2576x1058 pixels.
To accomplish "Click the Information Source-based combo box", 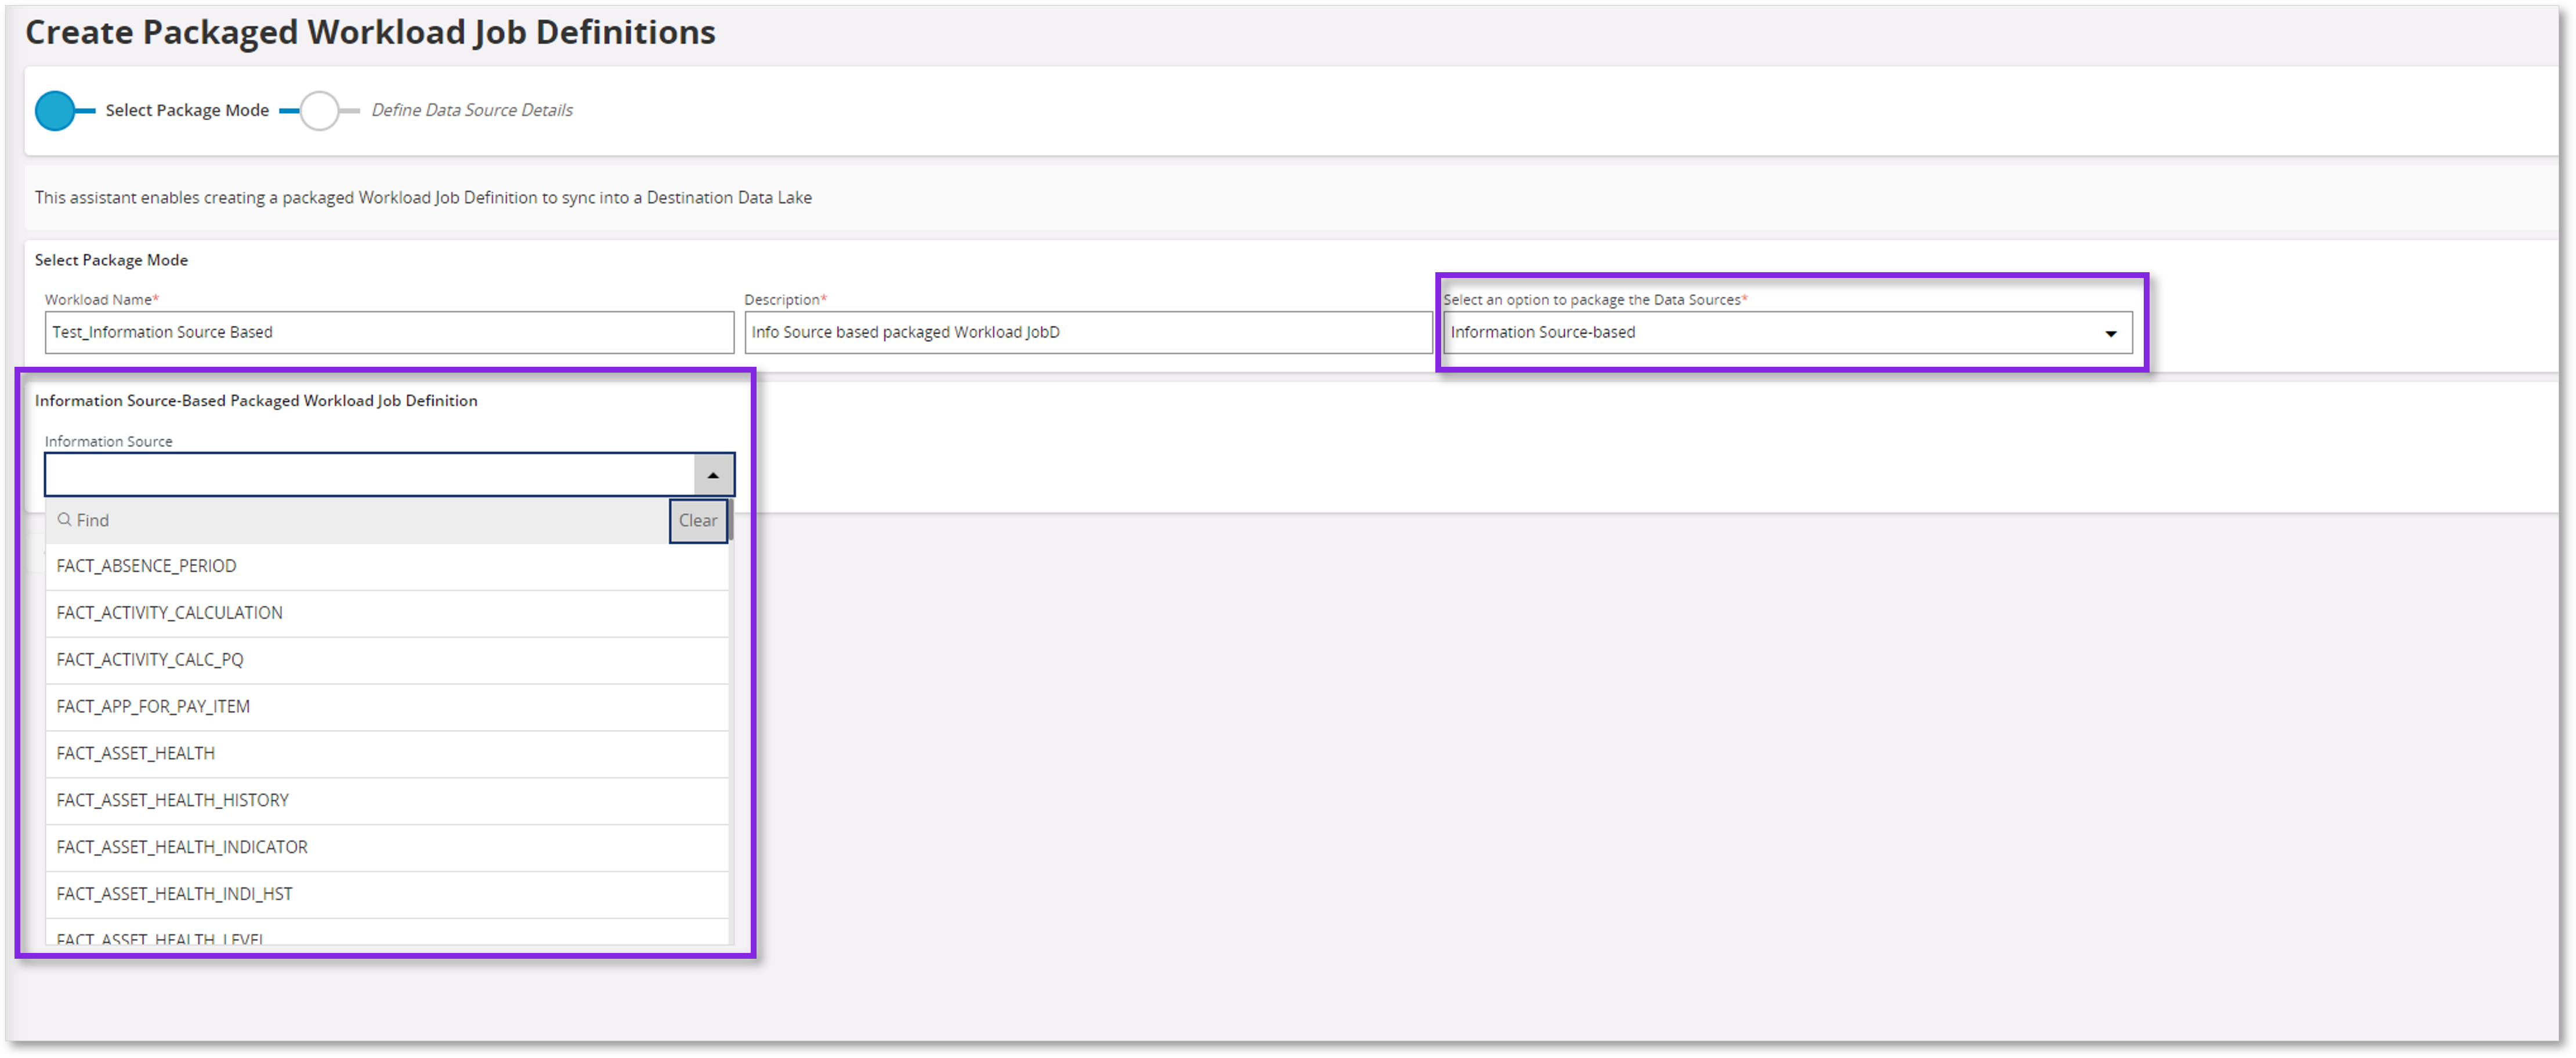I will [1787, 333].
